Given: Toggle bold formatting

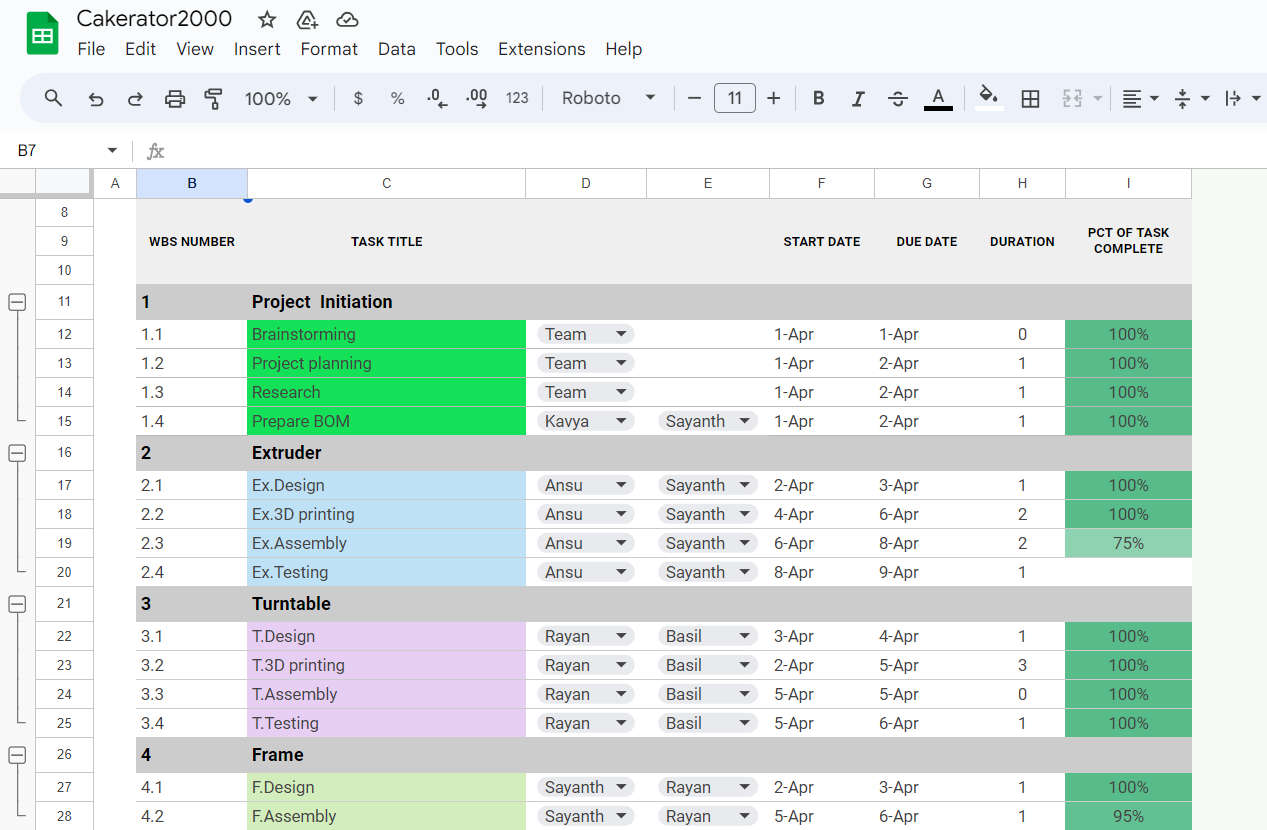Looking at the screenshot, I should pos(818,98).
